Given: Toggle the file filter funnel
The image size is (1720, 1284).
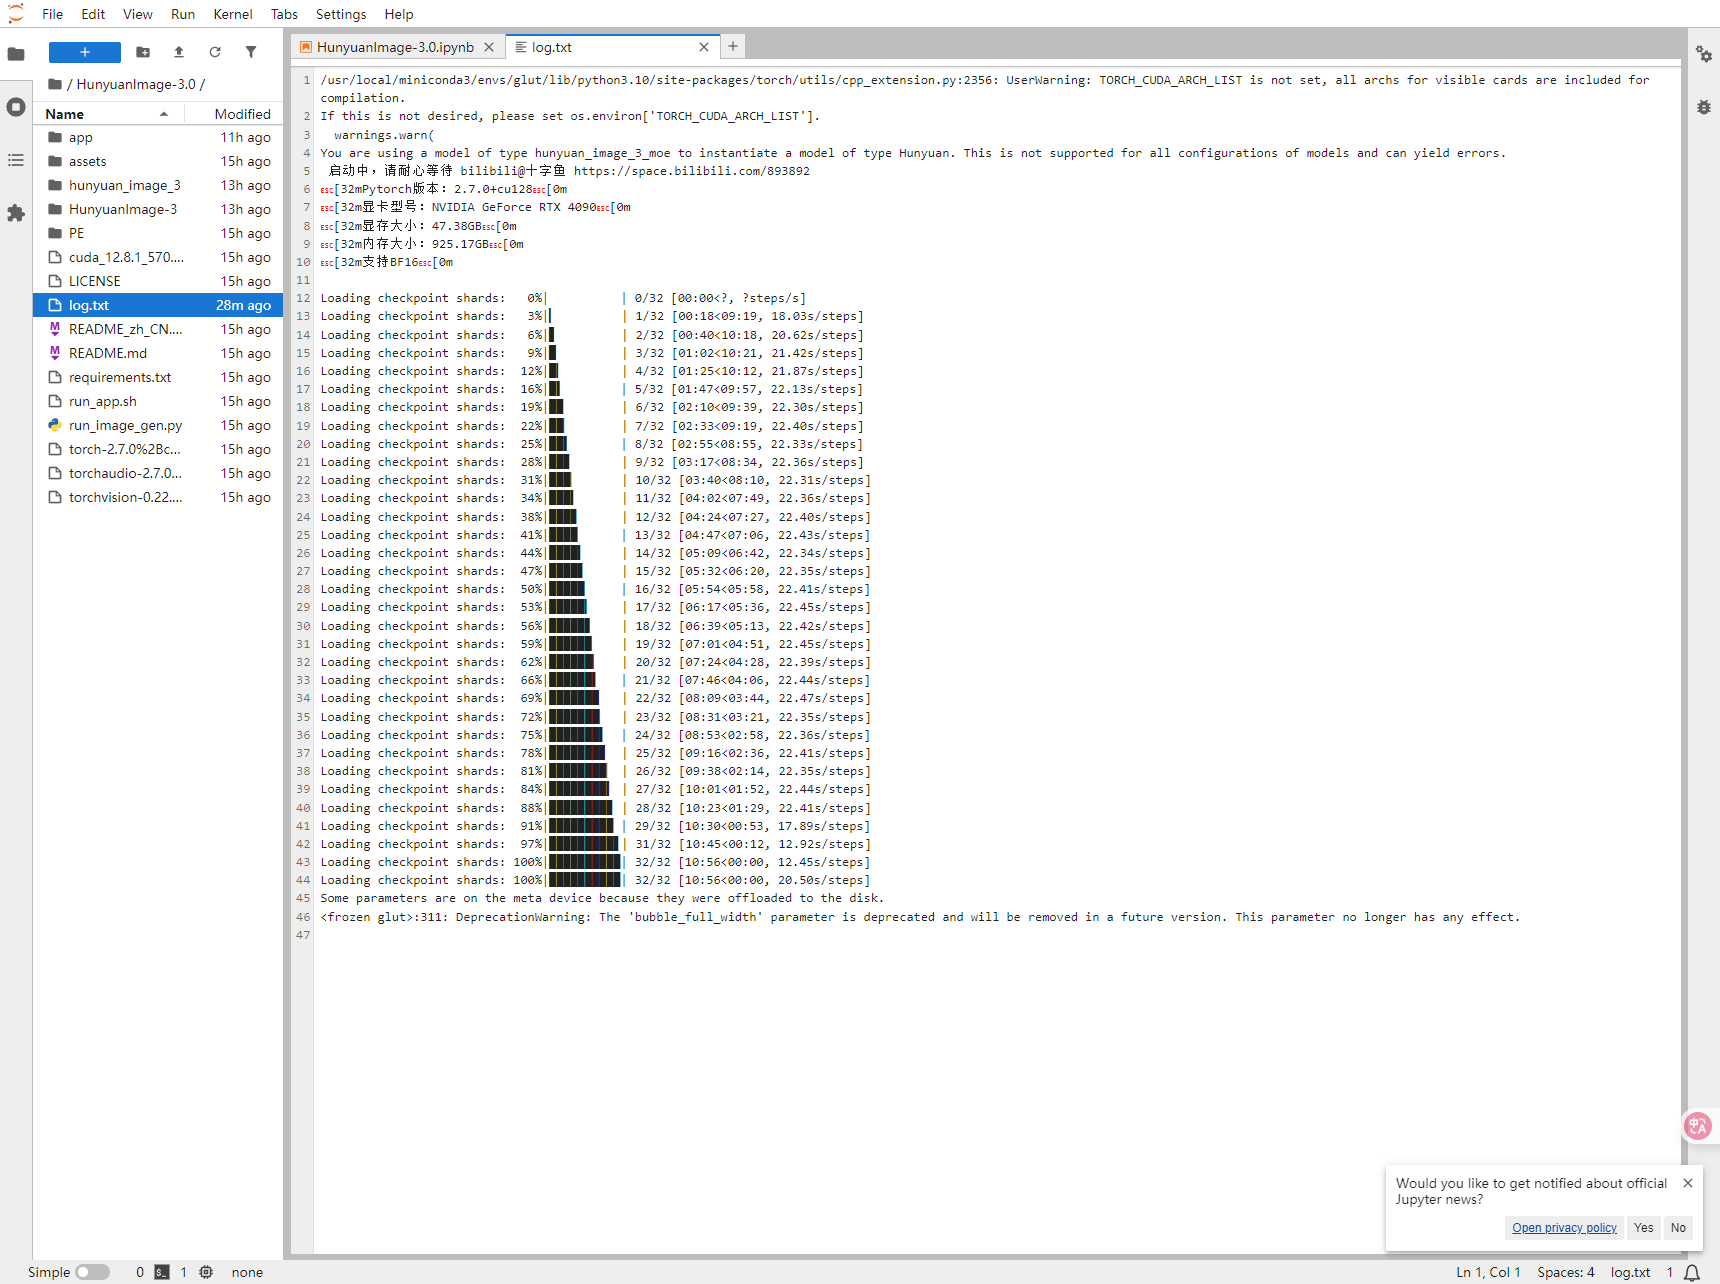Looking at the screenshot, I should tap(251, 52).
